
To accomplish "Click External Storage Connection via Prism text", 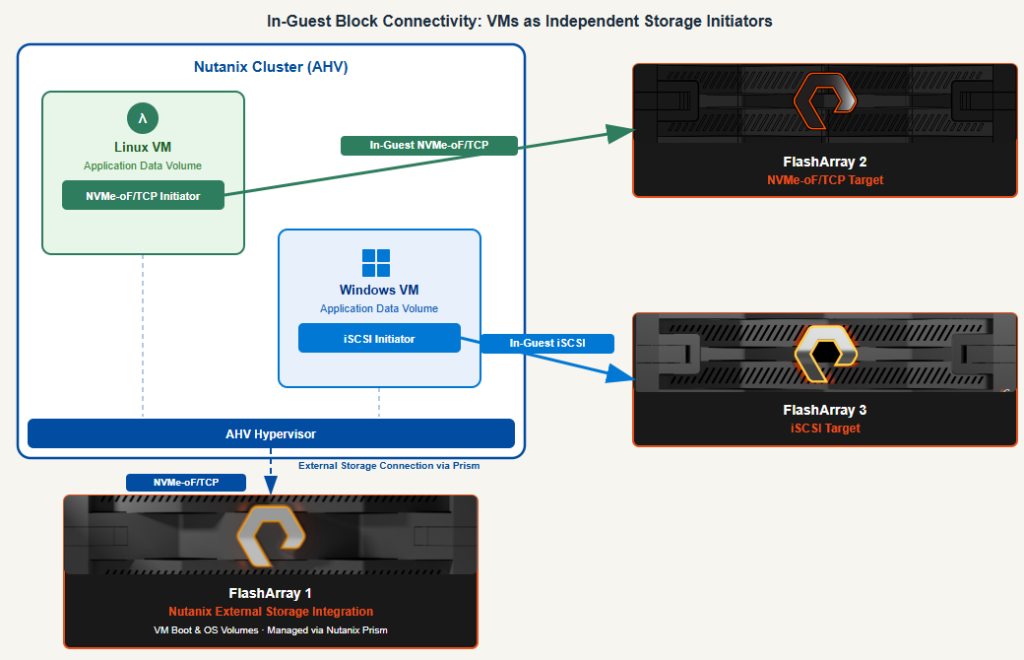I will pyautogui.click(x=389, y=465).
